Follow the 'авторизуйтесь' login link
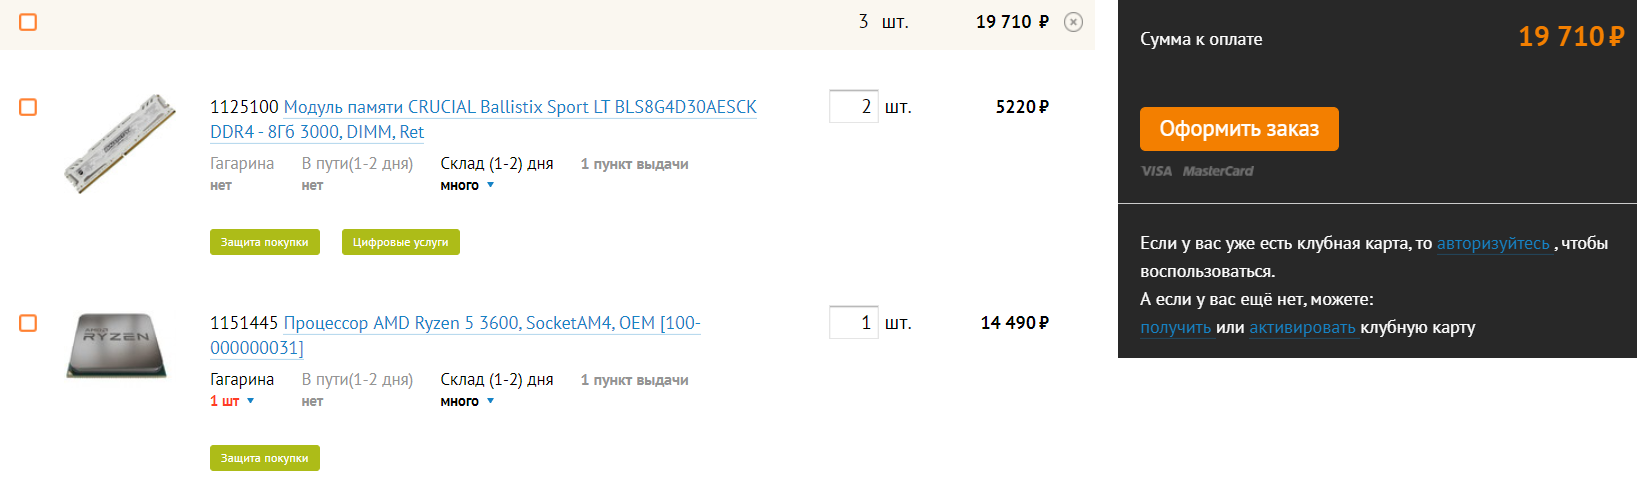 pyautogui.click(x=1493, y=243)
